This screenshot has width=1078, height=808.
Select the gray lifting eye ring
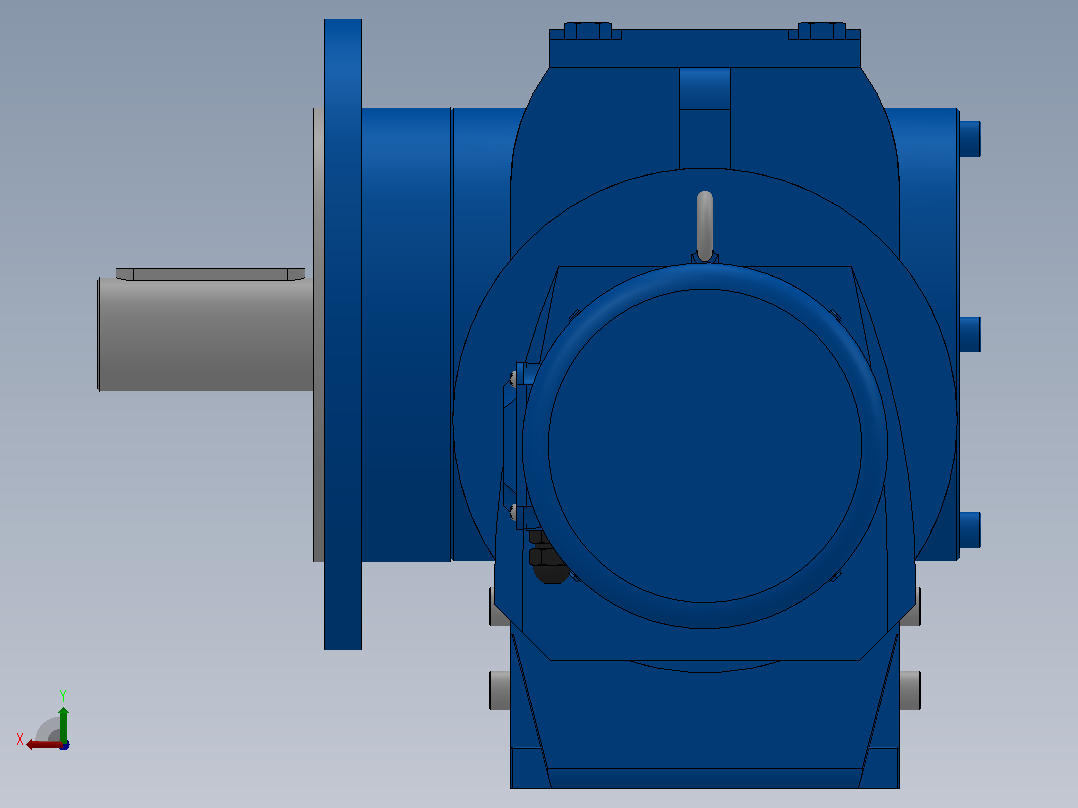pyautogui.click(x=705, y=226)
